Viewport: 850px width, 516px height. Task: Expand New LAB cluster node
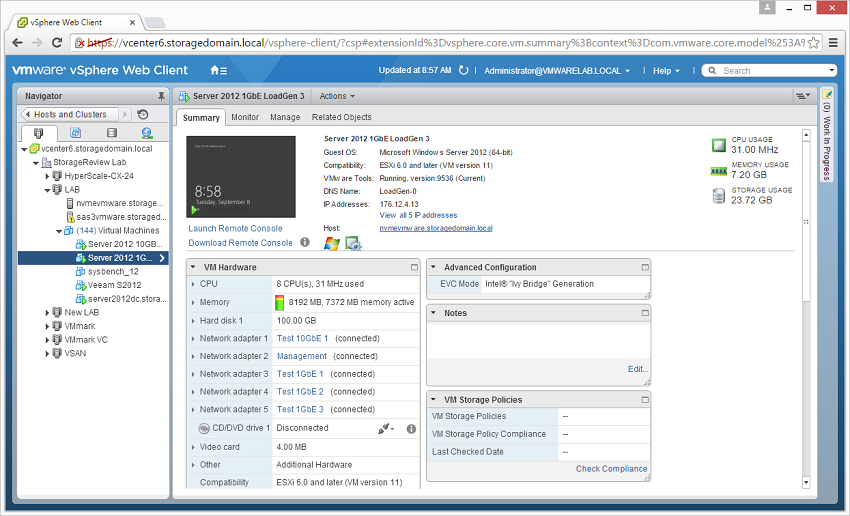[x=47, y=313]
